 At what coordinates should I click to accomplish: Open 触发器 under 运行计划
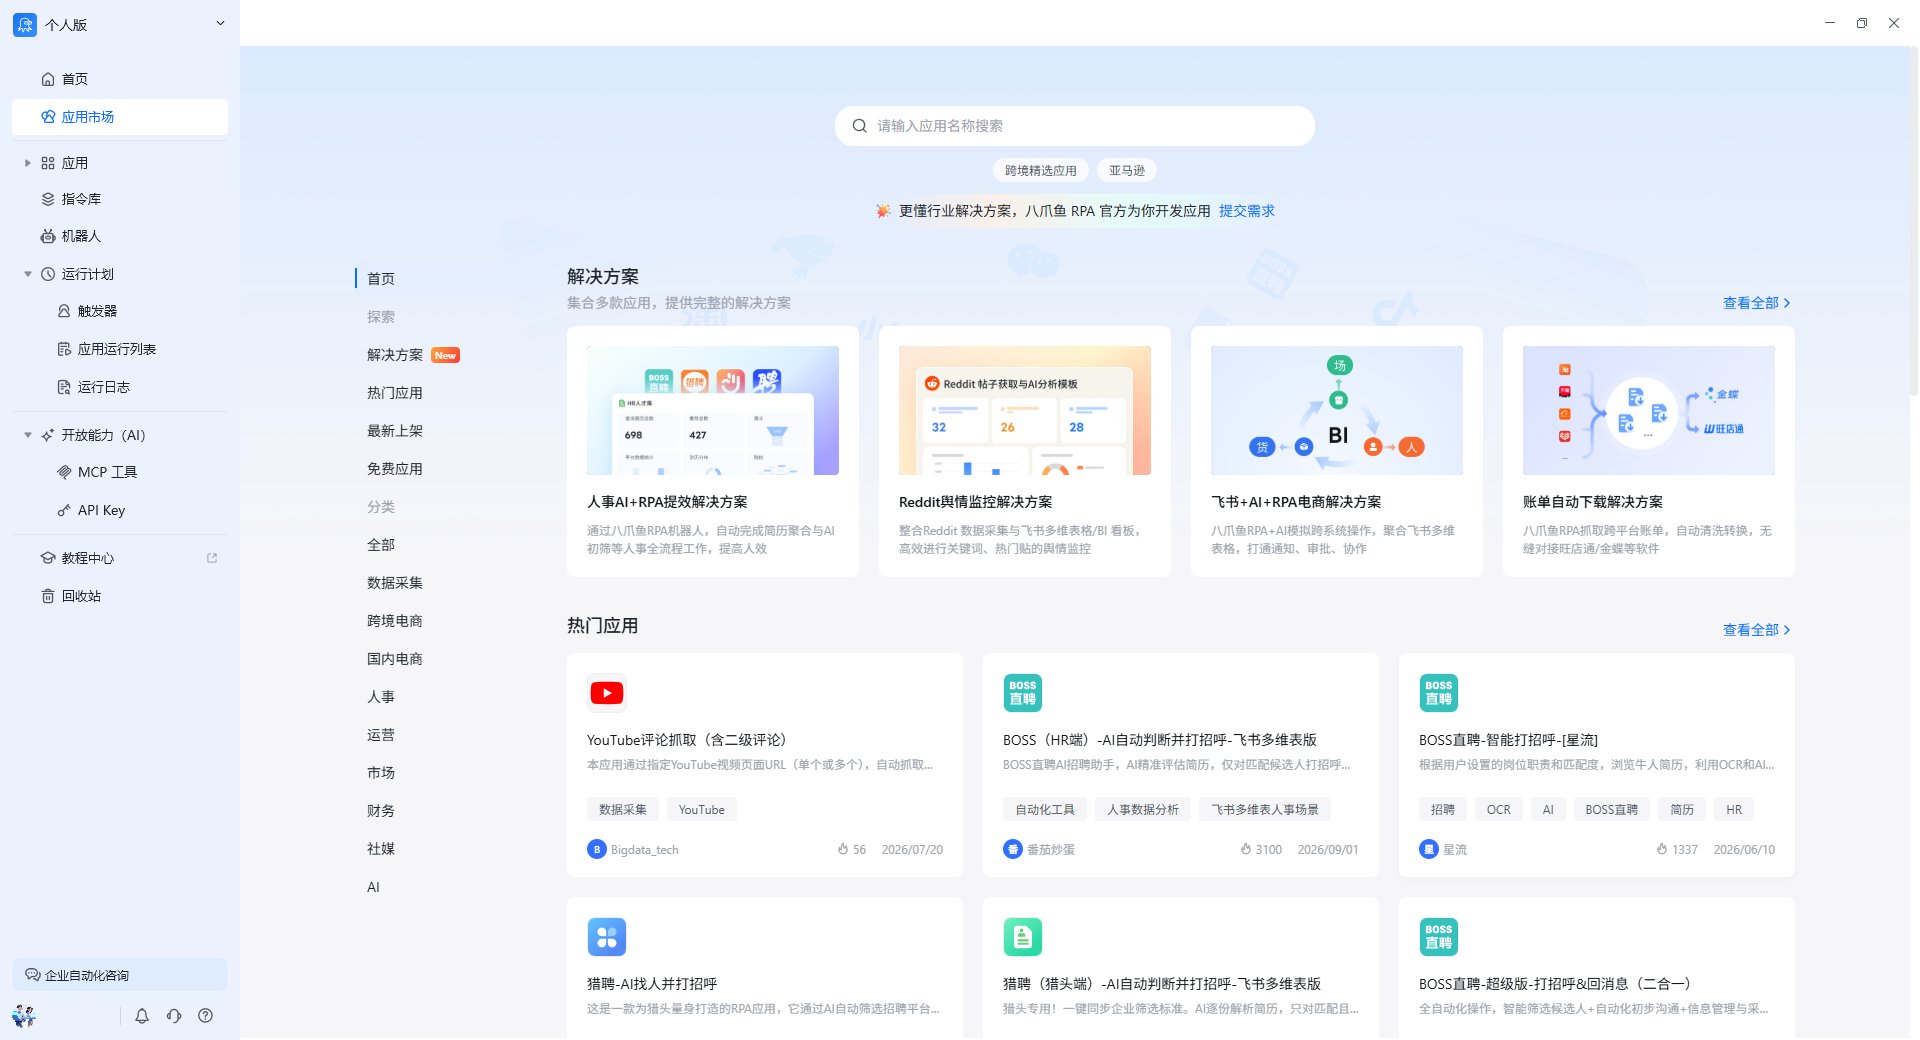[x=120, y=311]
